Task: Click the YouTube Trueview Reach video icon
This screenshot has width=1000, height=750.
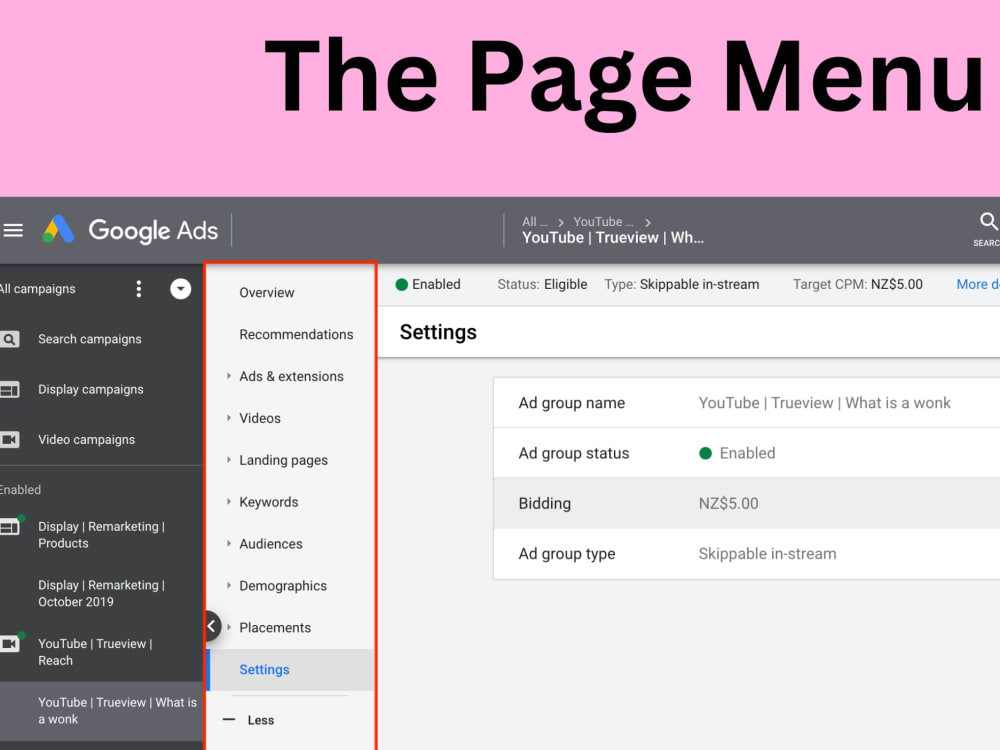Action: (x=11, y=643)
